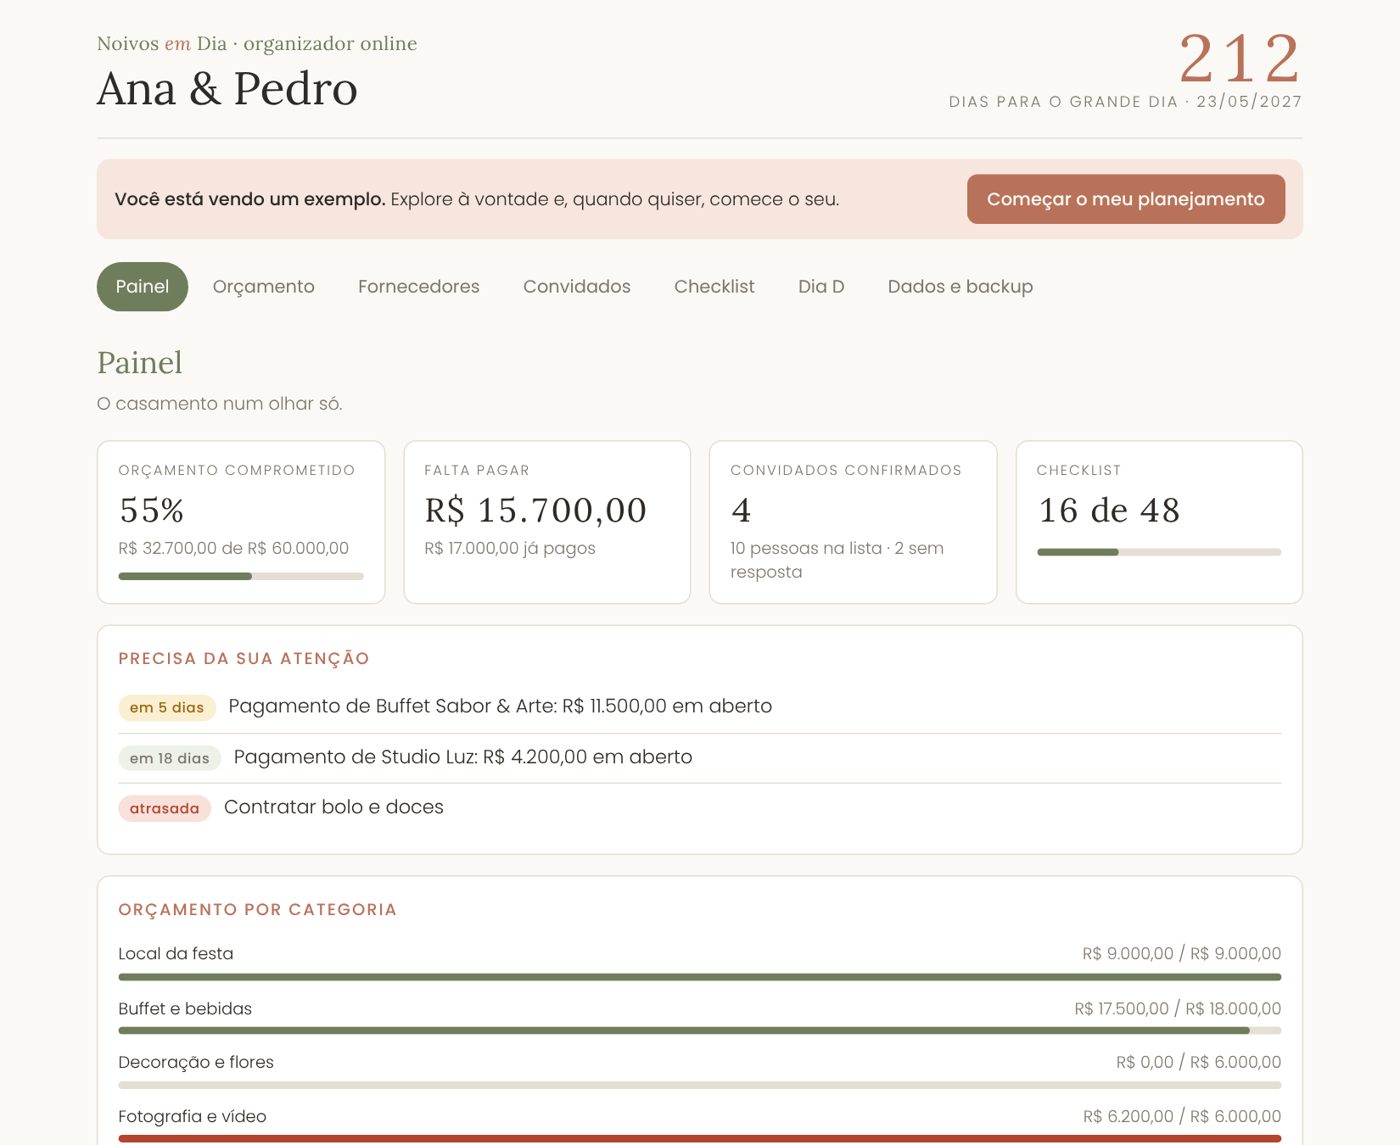This screenshot has height=1145, width=1400.
Task: Switch to the Orçamento tab
Action: pyautogui.click(x=264, y=286)
